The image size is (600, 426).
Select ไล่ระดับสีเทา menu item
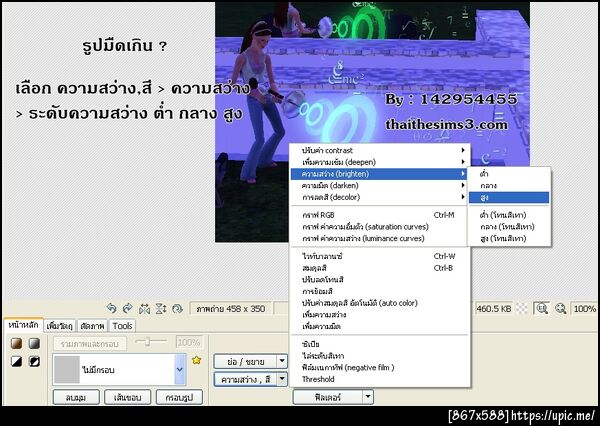click(379, 356)
